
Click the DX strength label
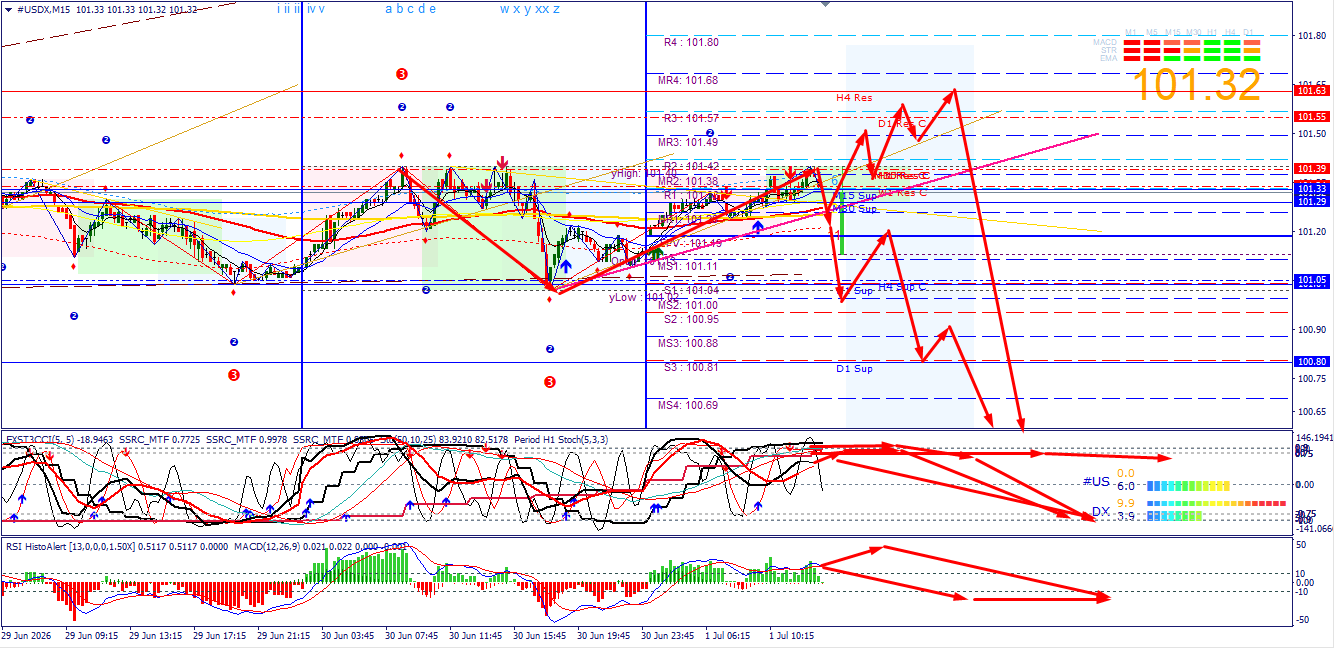(1101, 511)
